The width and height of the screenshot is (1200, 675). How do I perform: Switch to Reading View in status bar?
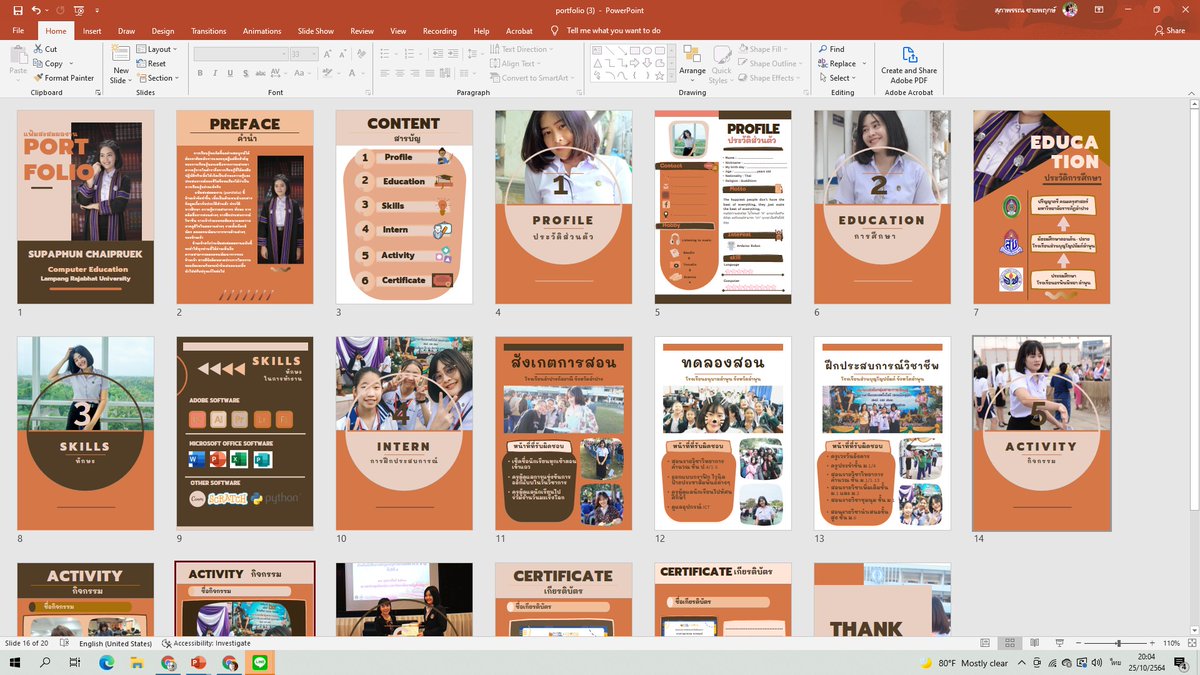(x=1035, y=643)
